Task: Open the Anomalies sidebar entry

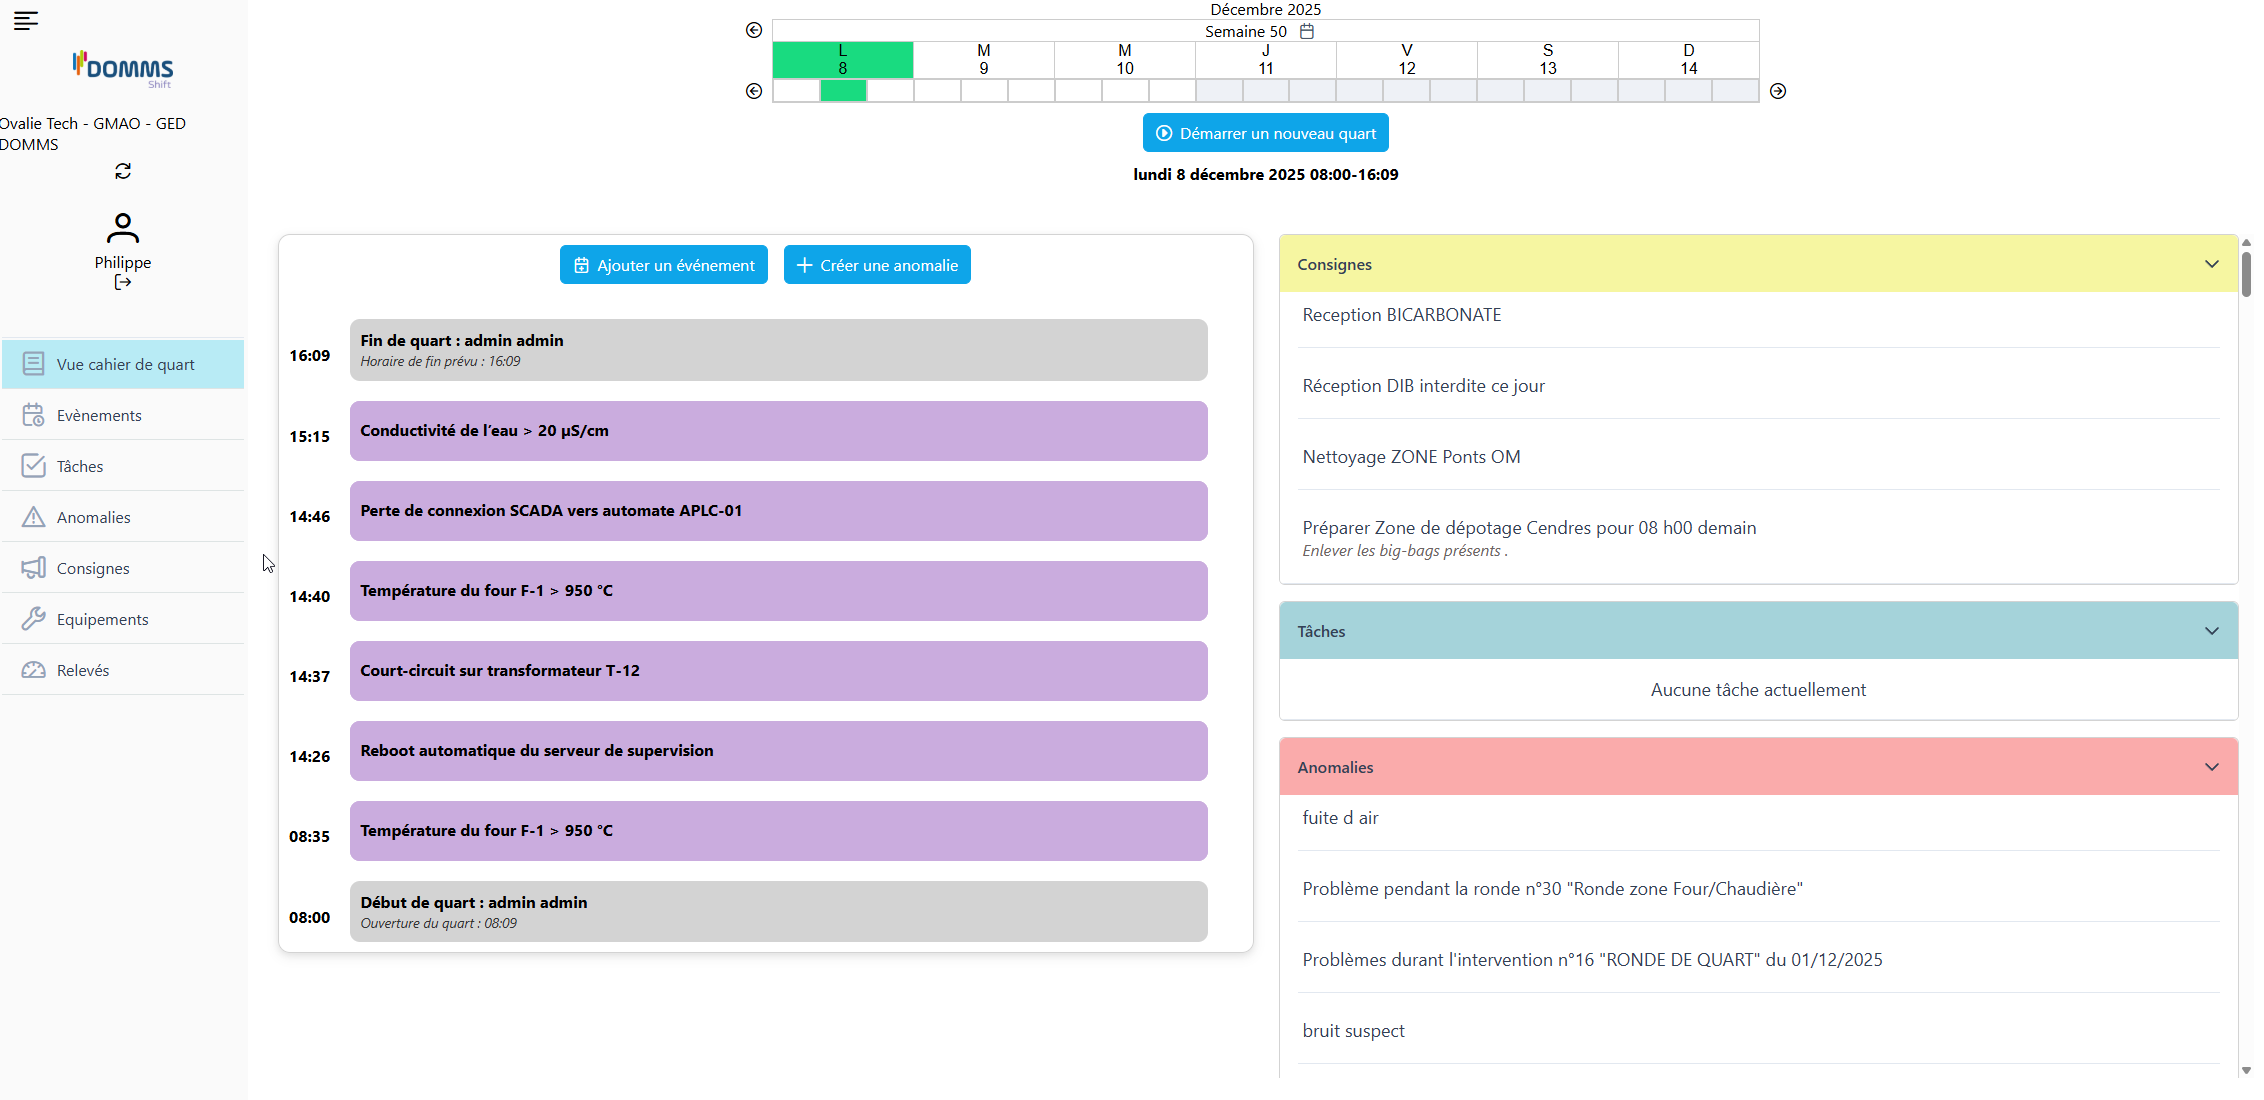Action: click(x=93, y=517)
